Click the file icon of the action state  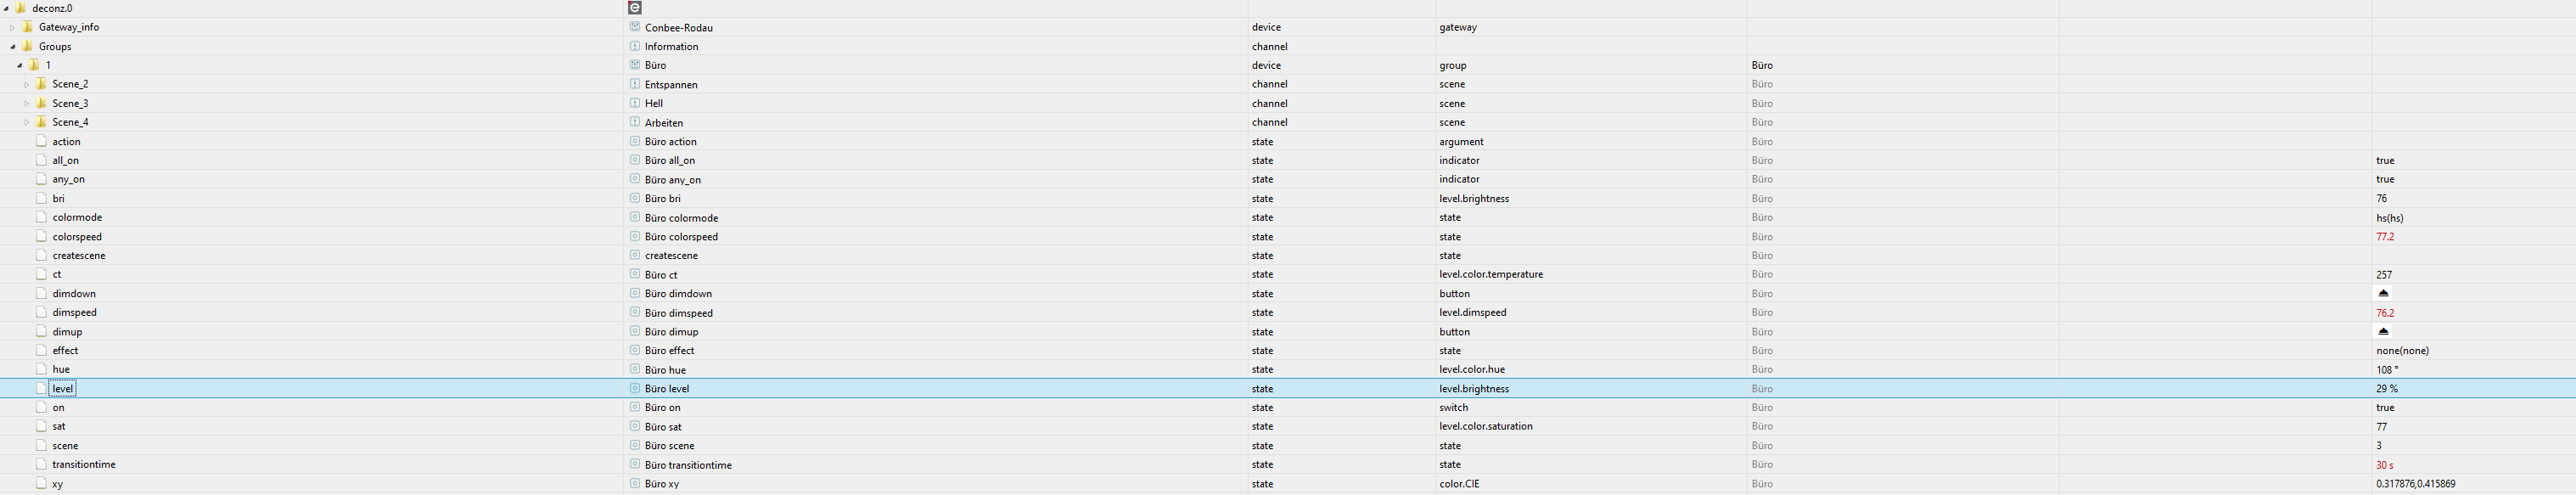pyautogui.click(x=41, y=141)
